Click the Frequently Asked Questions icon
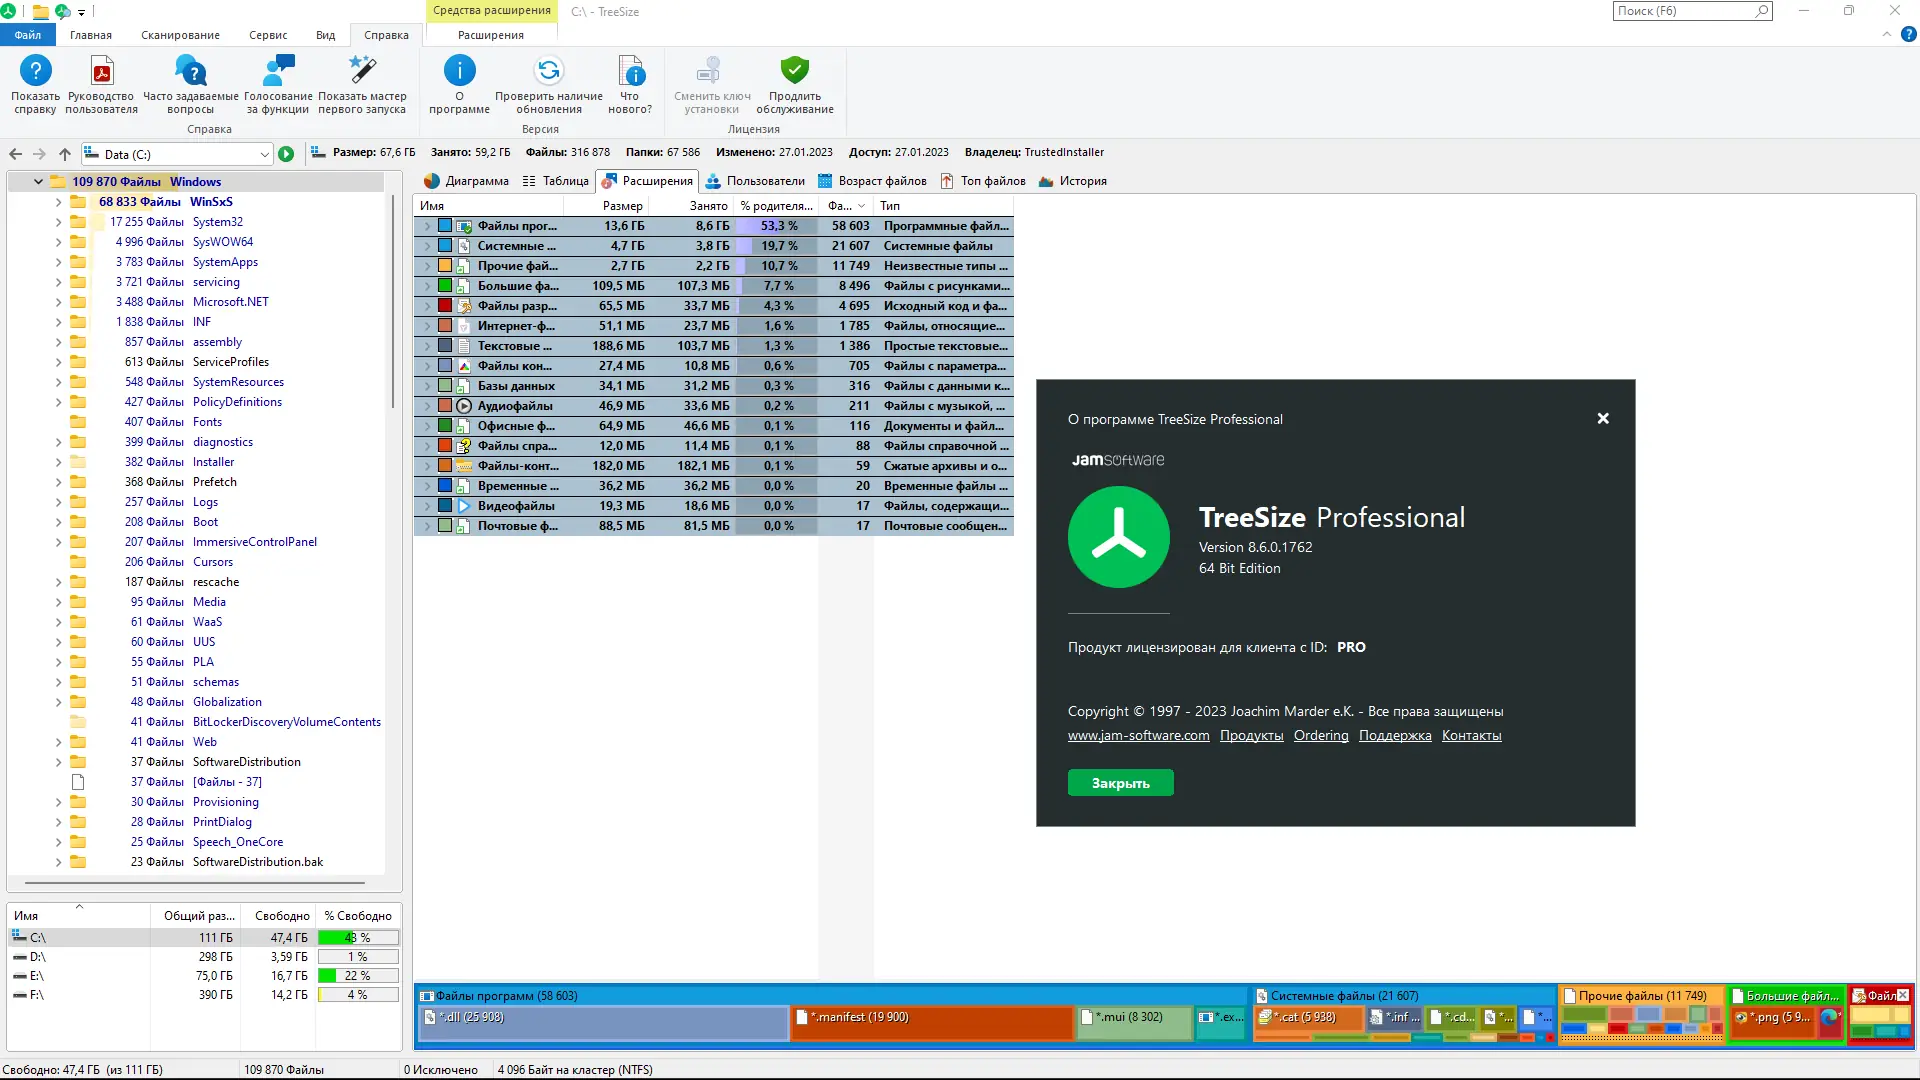Screen dimensions: 1920x1080 (x=190, y=72)
